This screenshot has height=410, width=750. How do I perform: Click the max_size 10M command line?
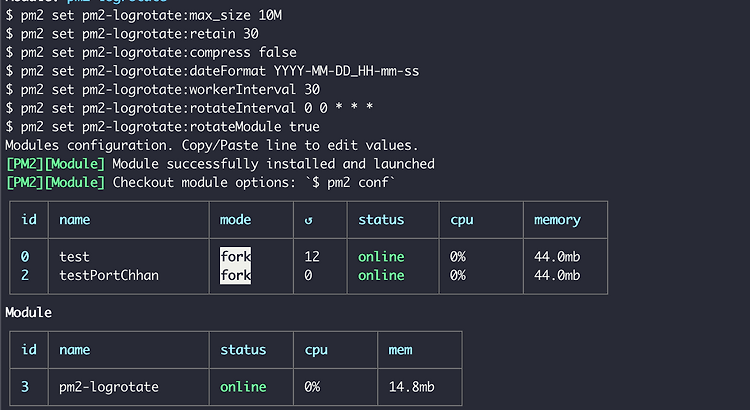(159, 15)
